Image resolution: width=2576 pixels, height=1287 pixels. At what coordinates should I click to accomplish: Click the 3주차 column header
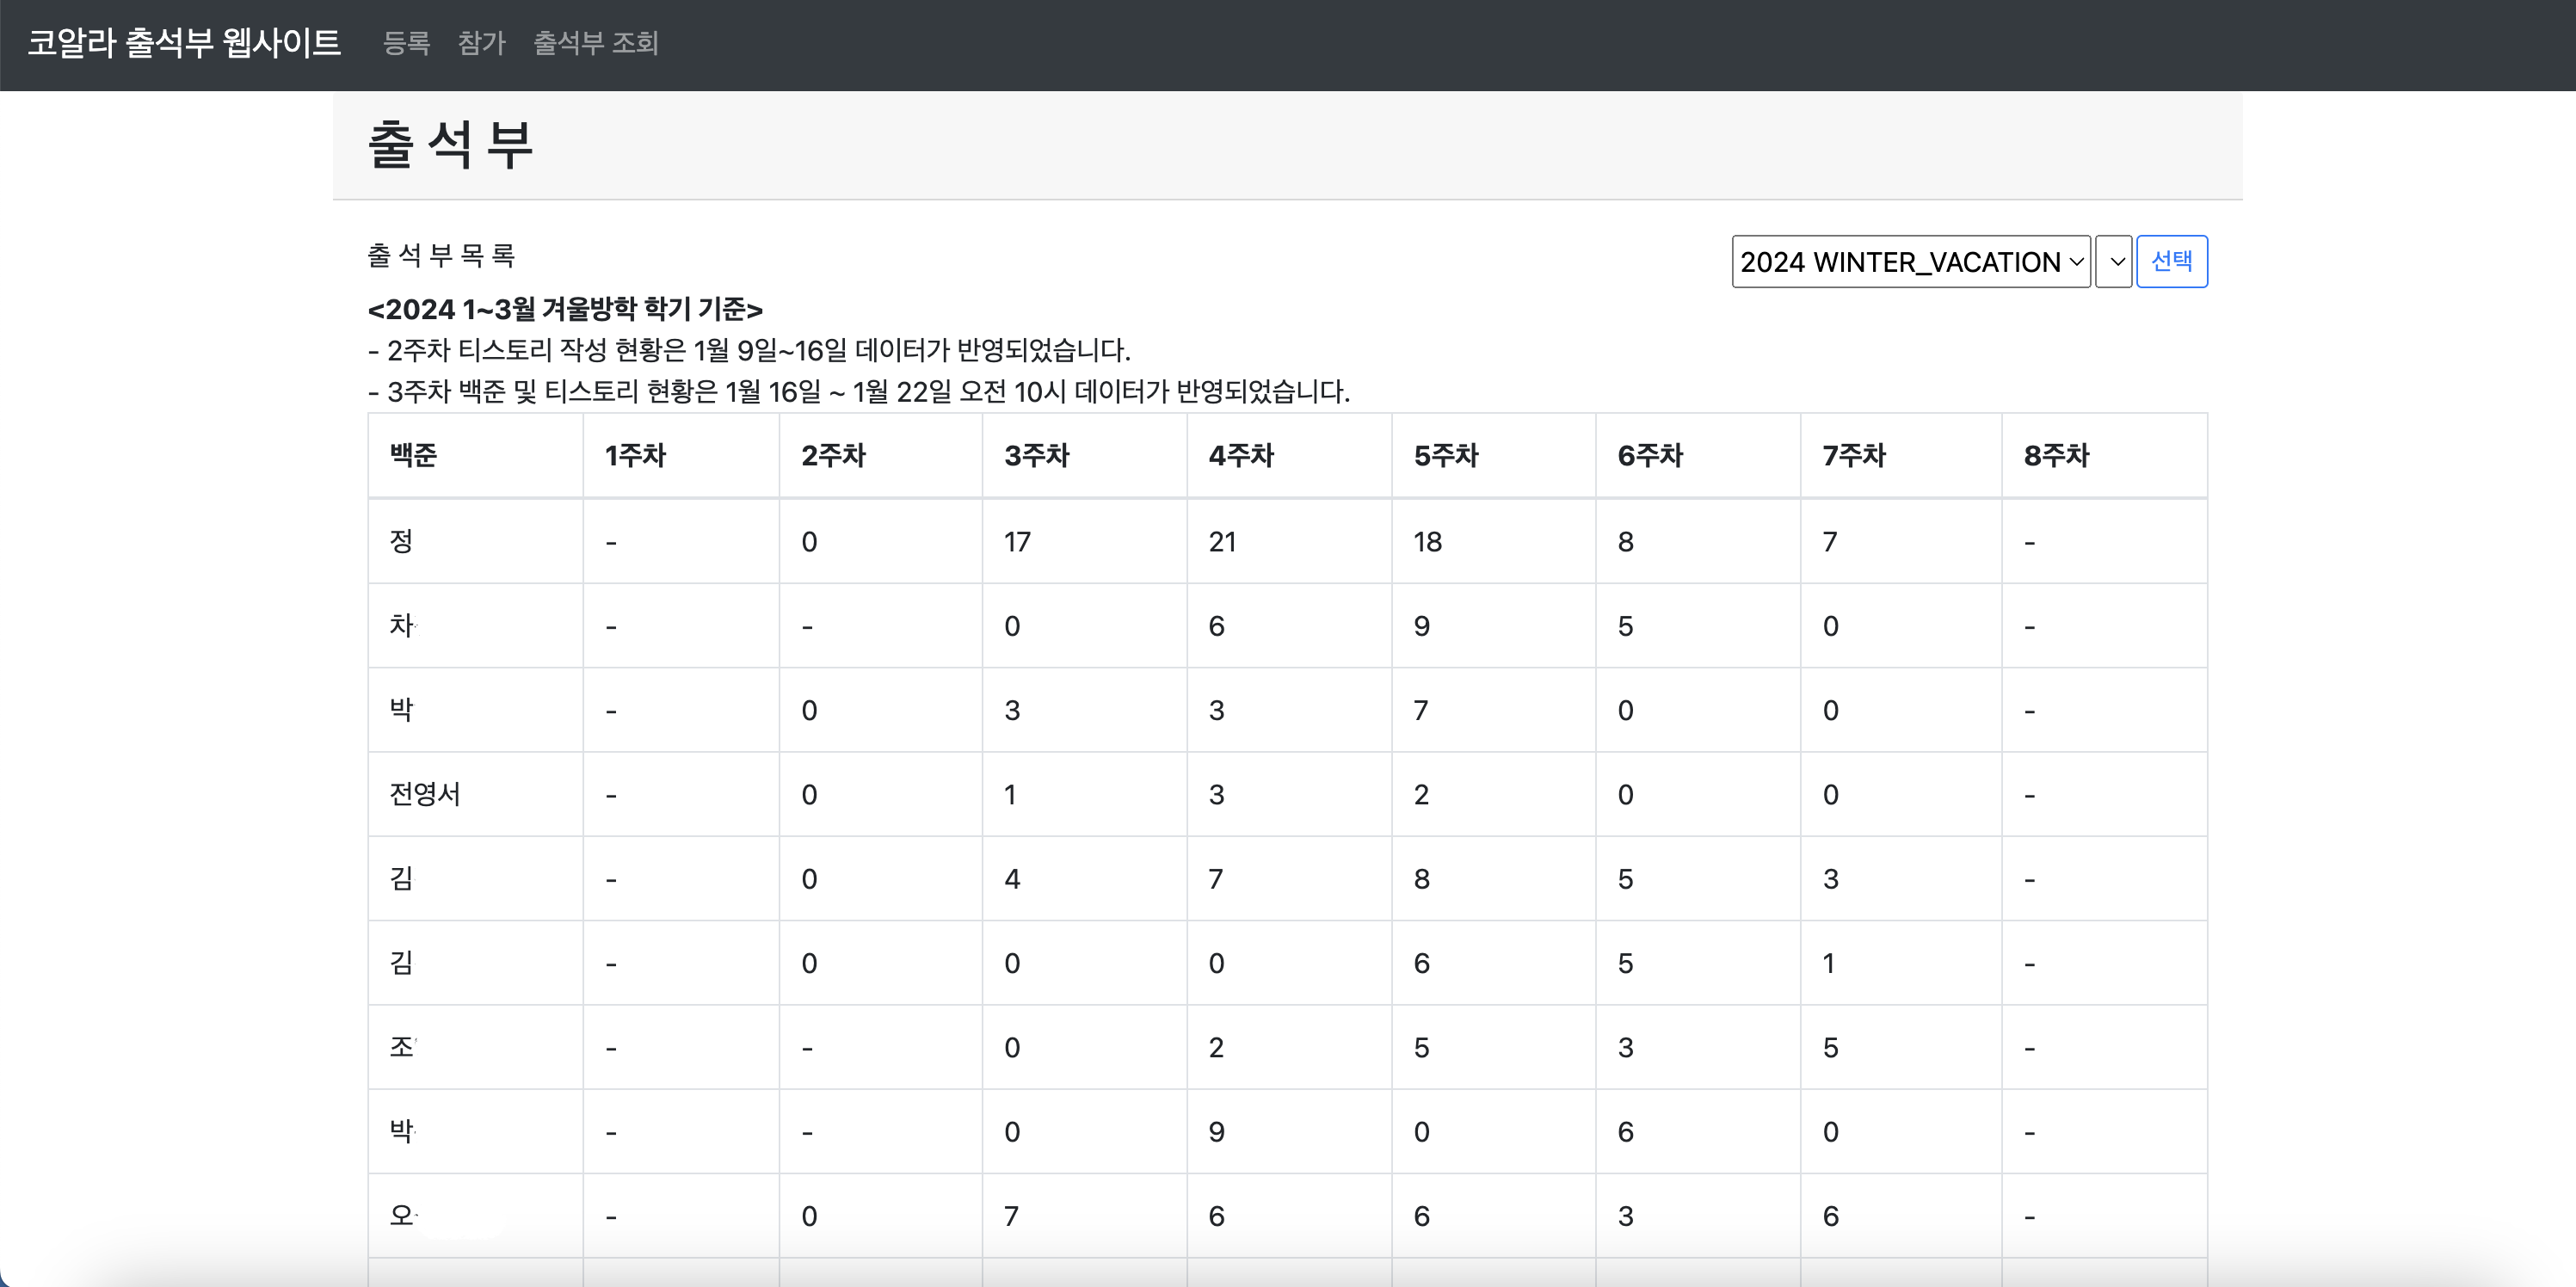[x=1037, y=456]
